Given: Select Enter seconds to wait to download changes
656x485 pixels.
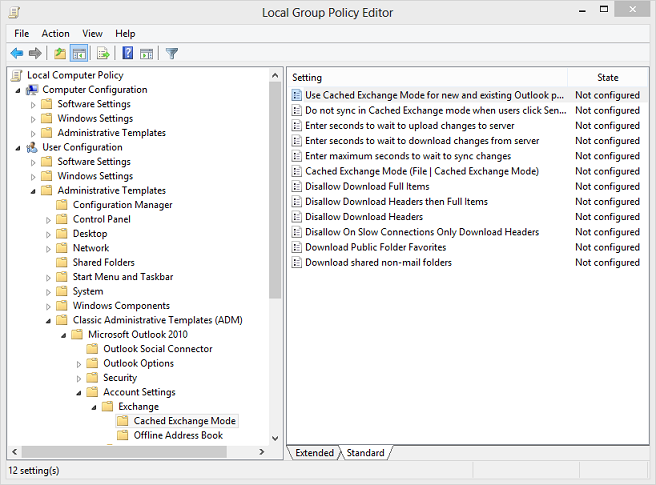Looking at the screenshot, I should pos(422,141).
